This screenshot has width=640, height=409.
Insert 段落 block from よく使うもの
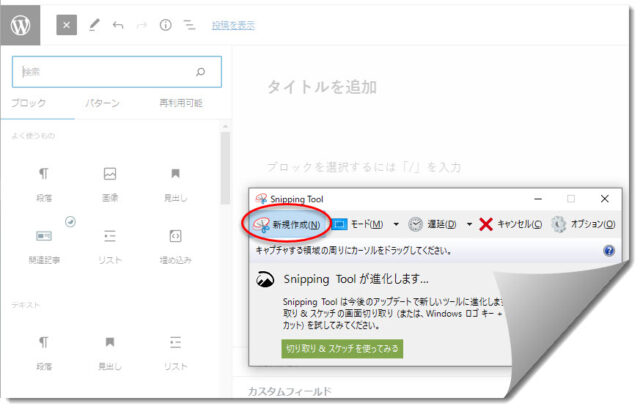pyautogui.click(x=44, y=184)
